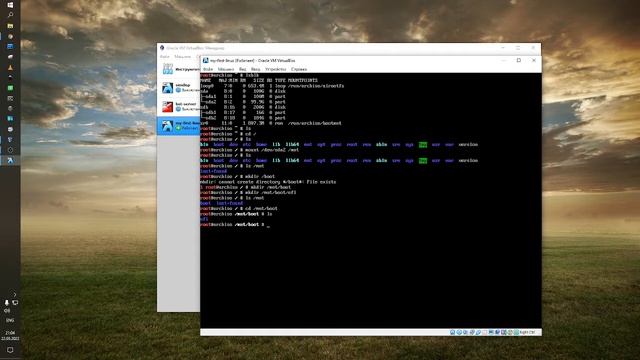Image resolution: width=640 pixels, height=360 pixels.
Task: Click the lsblk MOUNTPOINTS header in terminal
Action: pos(302,80)
